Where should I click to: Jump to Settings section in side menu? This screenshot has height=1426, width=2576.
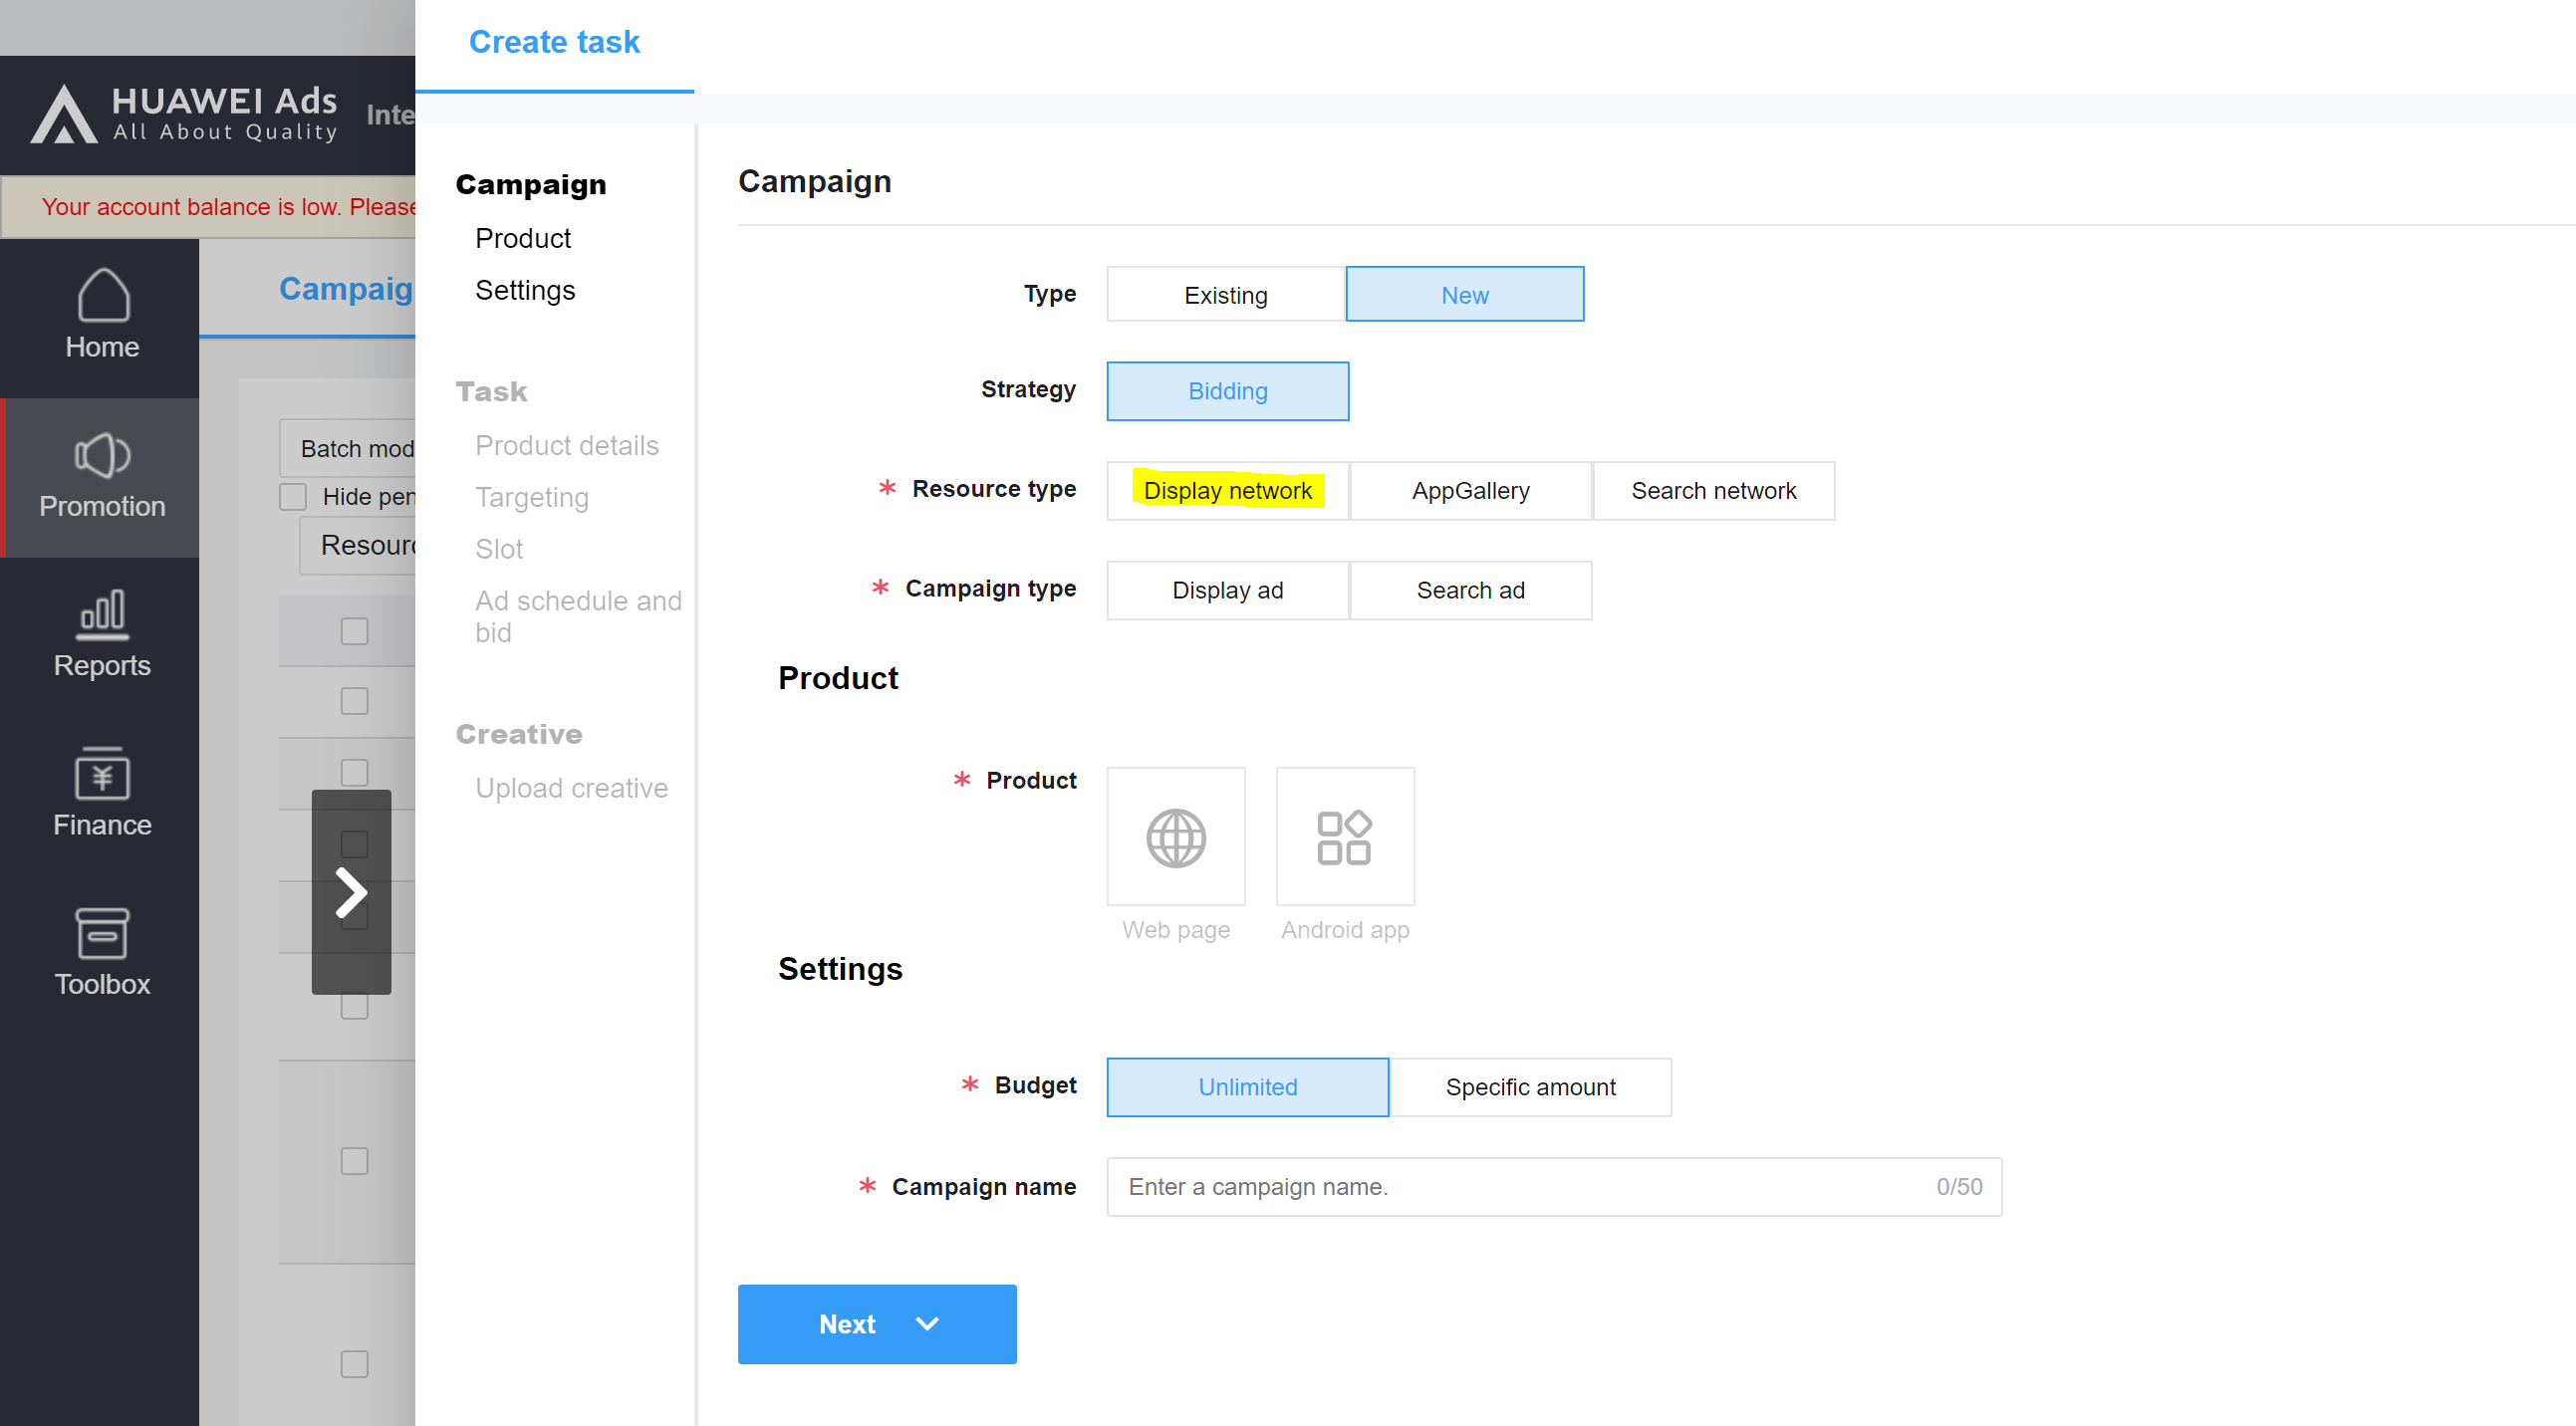[525, 290]
